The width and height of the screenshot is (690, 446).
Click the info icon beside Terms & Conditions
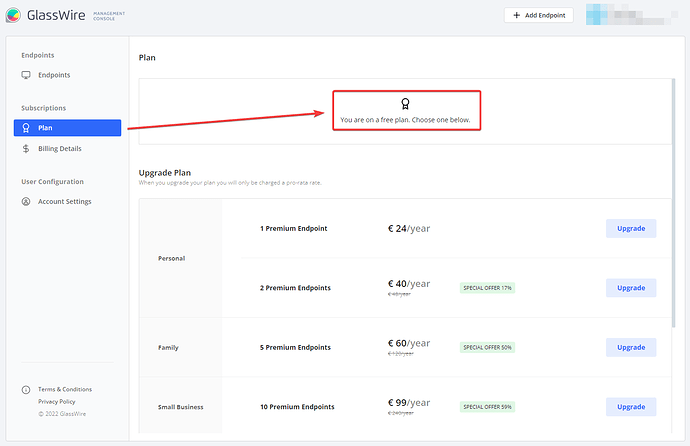[x=26, y=389]
